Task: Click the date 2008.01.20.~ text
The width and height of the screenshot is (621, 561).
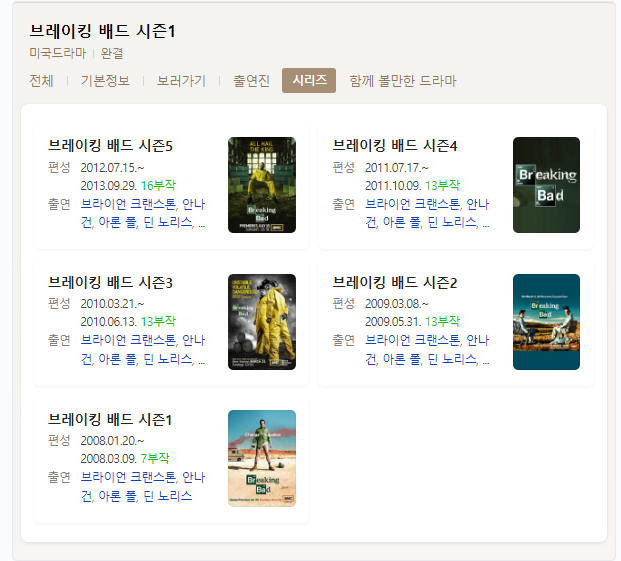Action: pyautogui.click(x=112, y=441)
